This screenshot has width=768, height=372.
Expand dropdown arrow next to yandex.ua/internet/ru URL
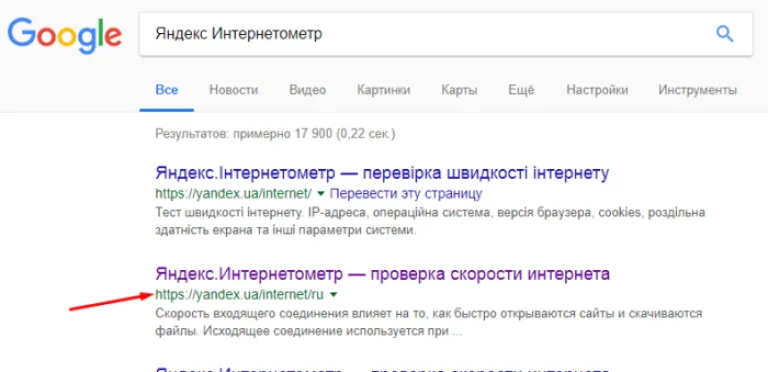click(334, 295)
